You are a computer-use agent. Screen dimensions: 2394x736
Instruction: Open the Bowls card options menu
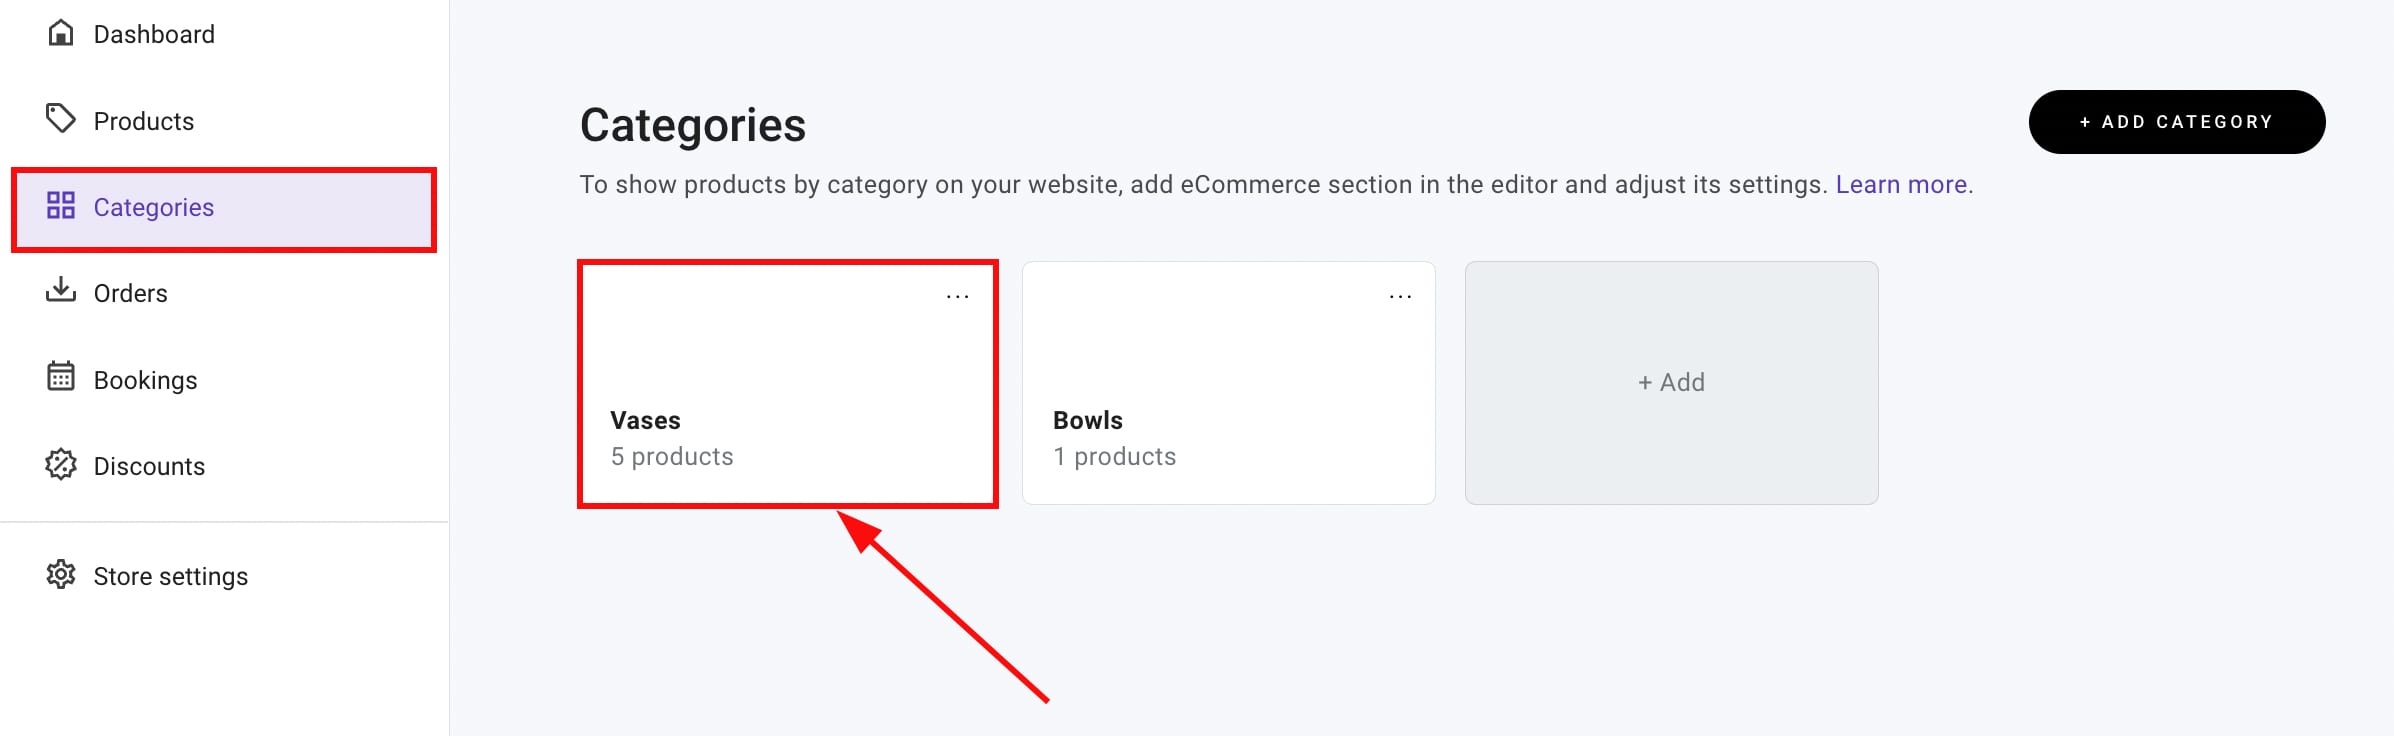coord(1399,296)
